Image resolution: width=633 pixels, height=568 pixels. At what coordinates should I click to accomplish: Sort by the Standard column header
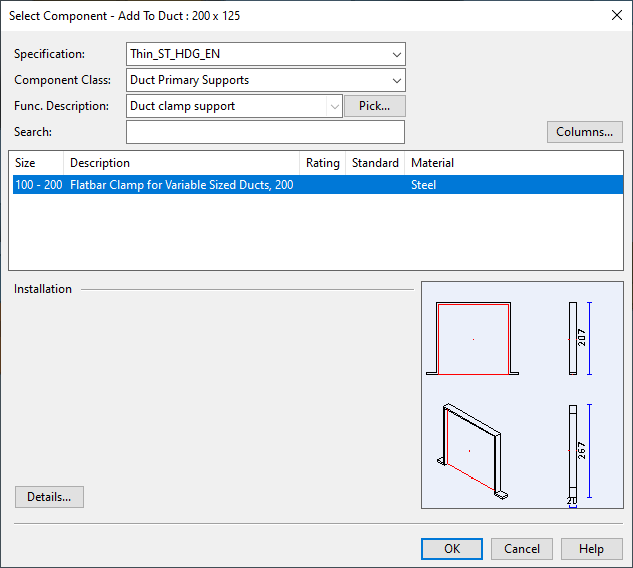(375, 163)
